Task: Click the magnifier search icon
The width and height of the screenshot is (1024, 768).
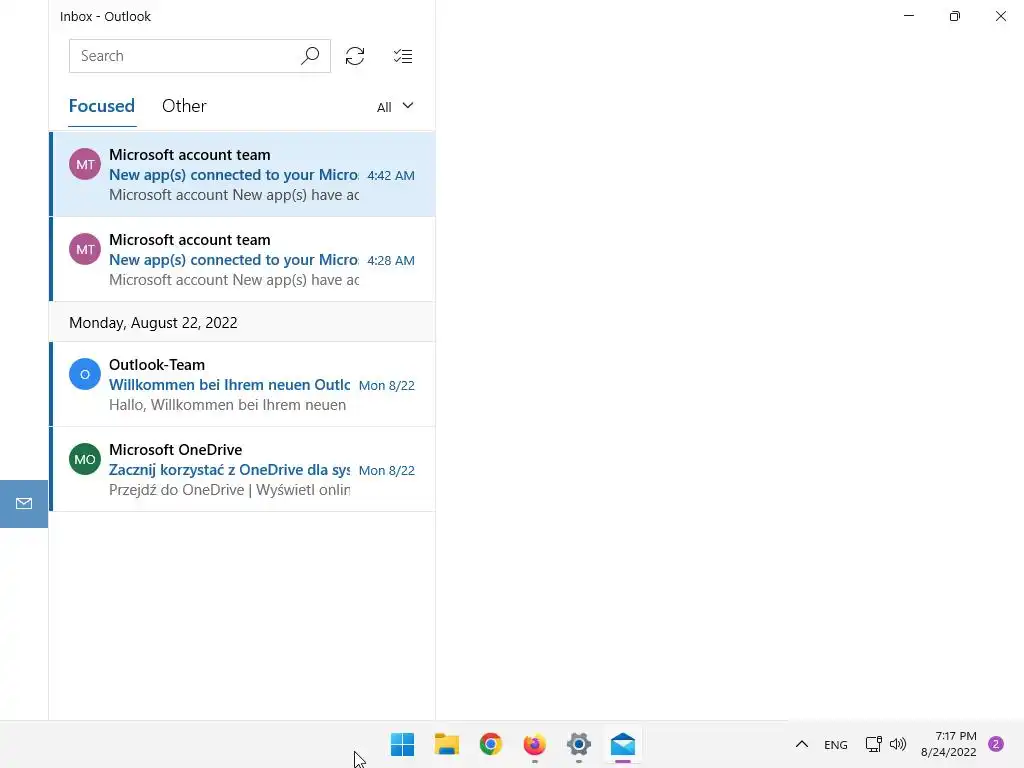Action: pyautogui.click(x=310, y=56)
